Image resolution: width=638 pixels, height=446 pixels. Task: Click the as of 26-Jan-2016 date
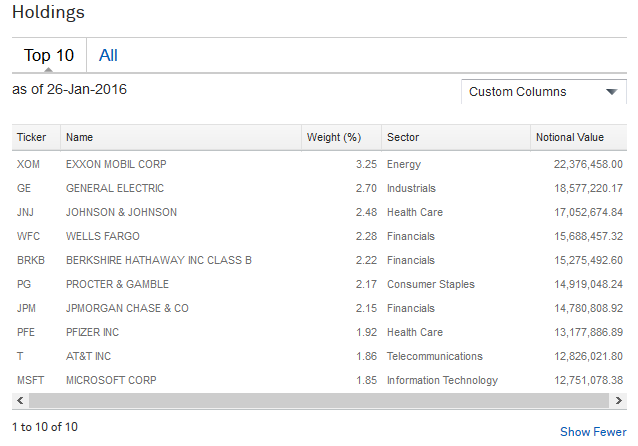pos(70,89)
